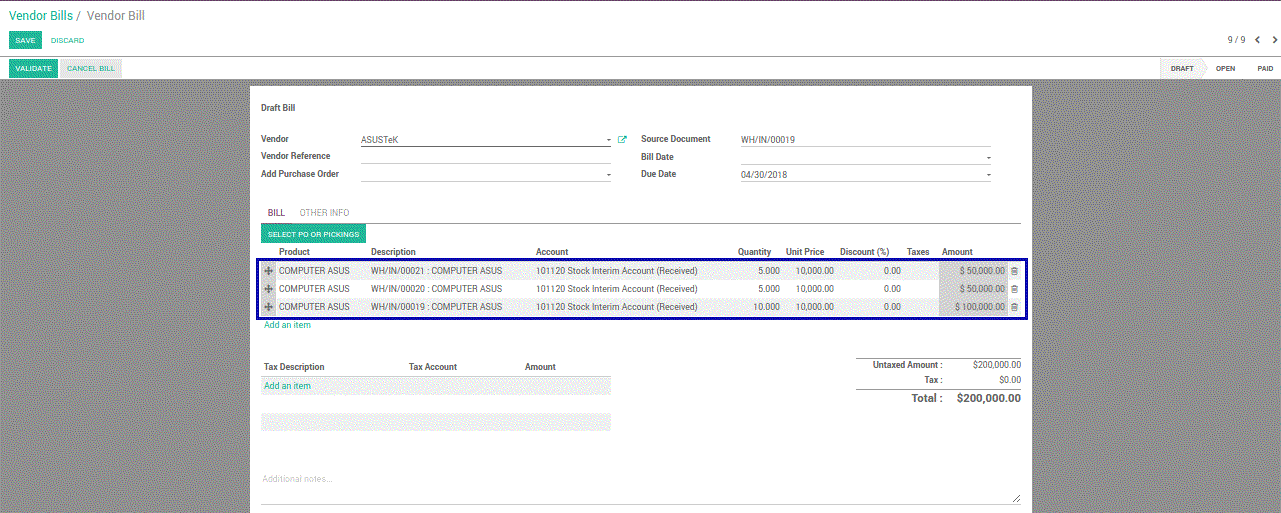Image resolution: width=1281 pixels, height=513 pixels.
Task: Open the Bill Date picker arrow
Action: pos(988,157)
